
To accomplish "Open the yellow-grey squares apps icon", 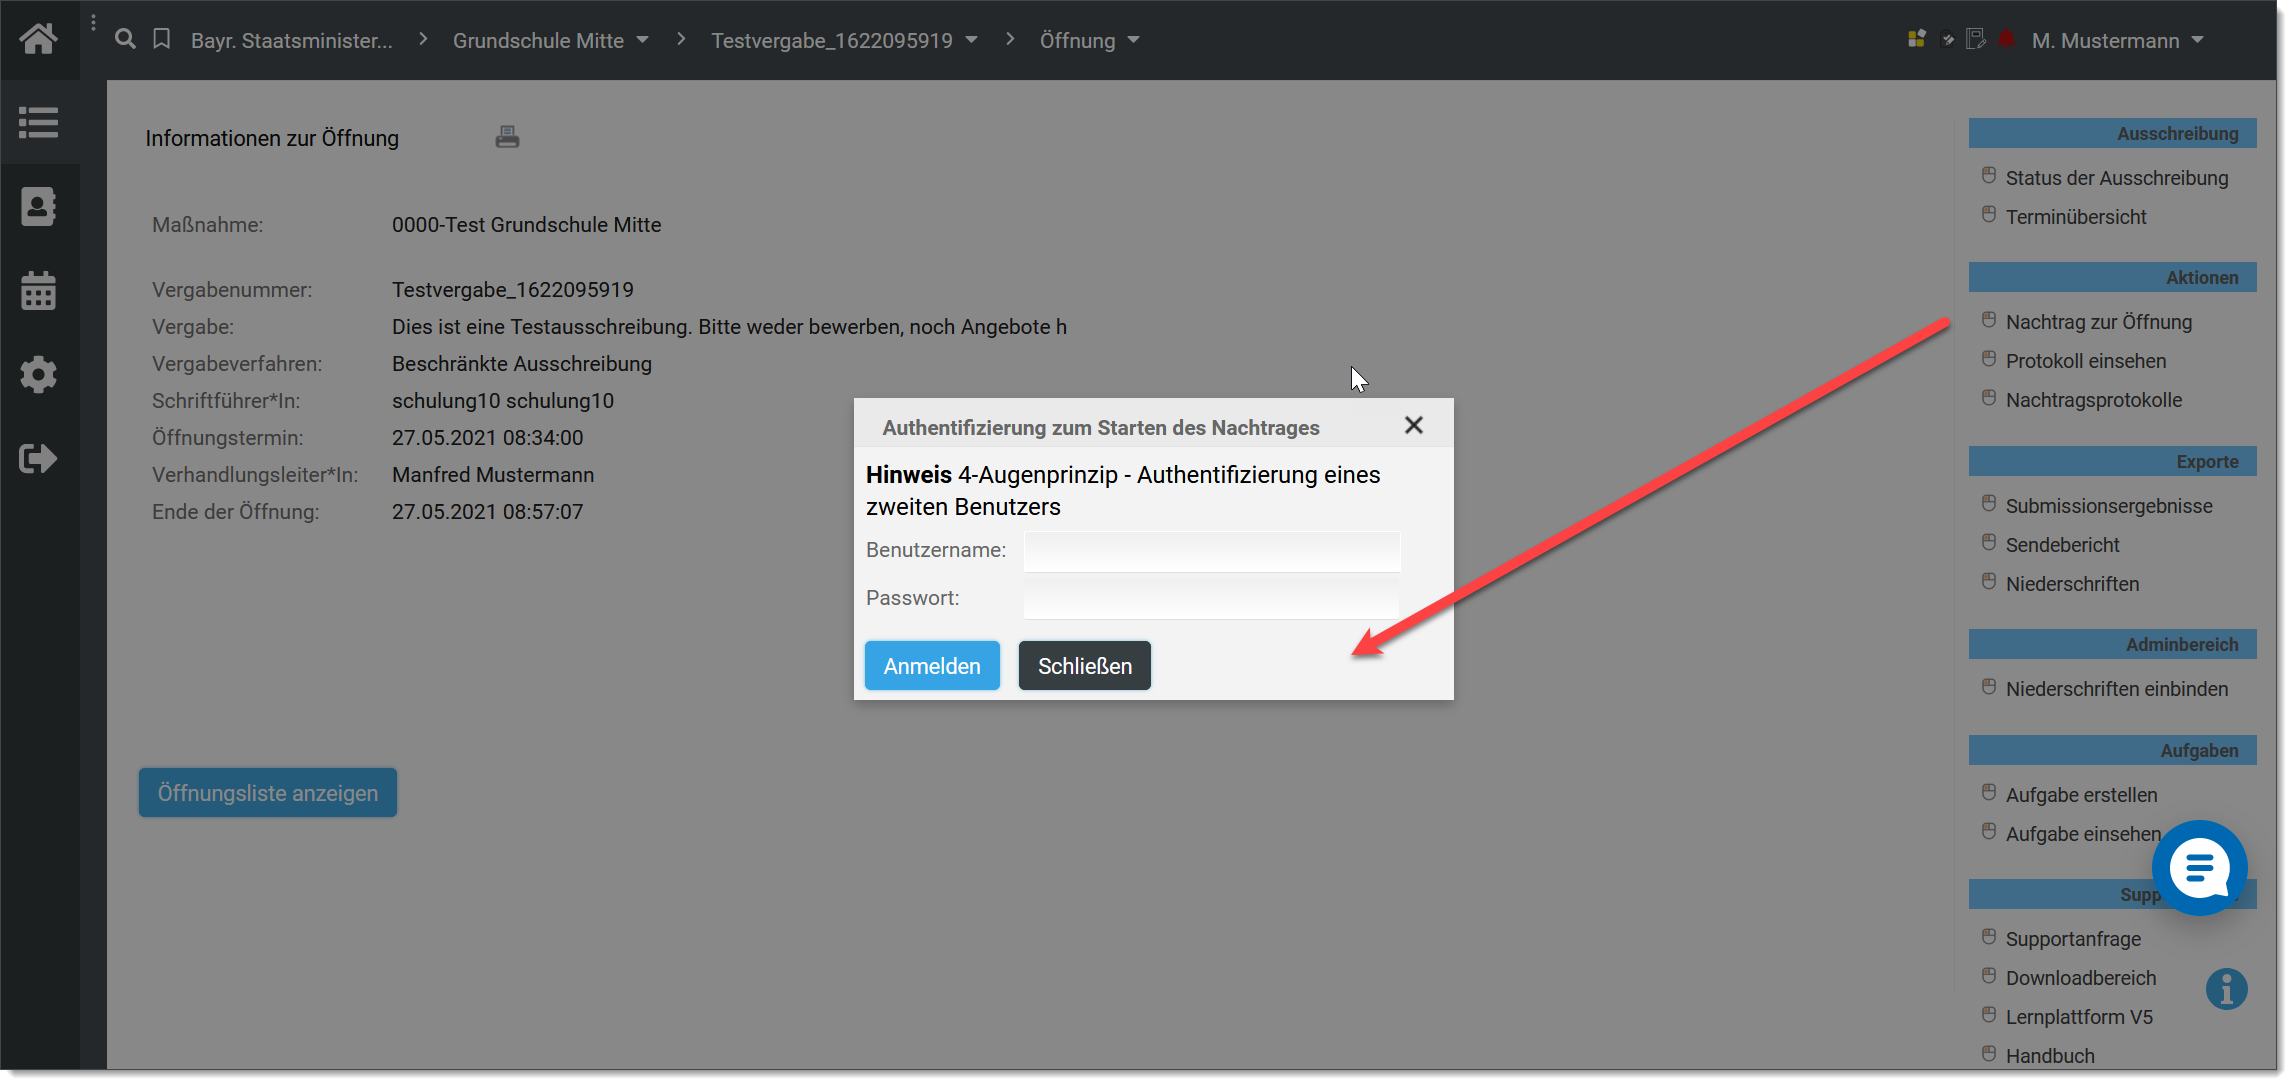I will pos(1917,39).
